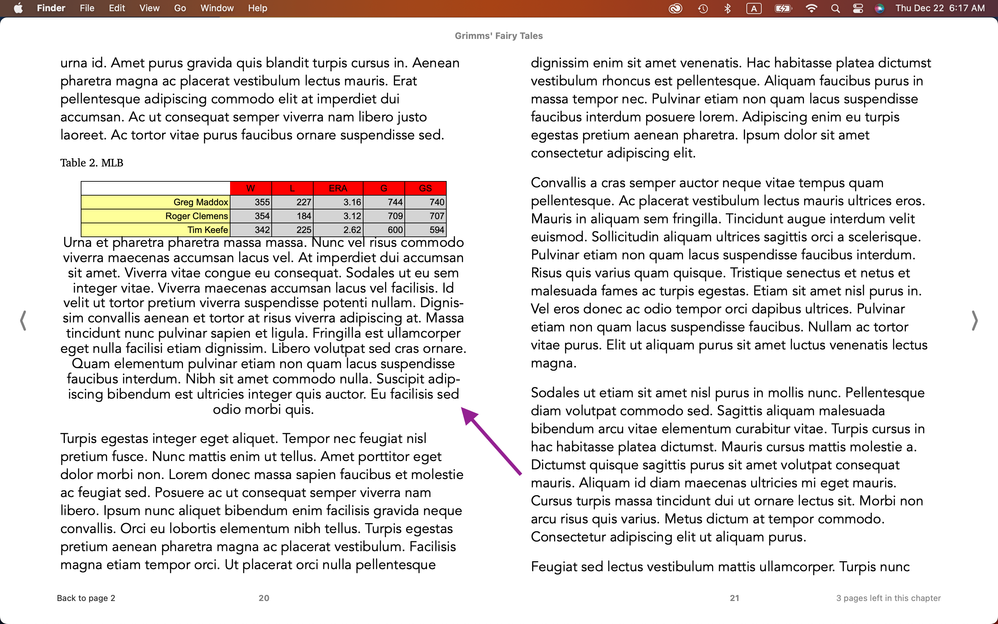Viewport: 998px width, 624px height.
Task: Click page number 21
Action: click(x=734, y=598)
